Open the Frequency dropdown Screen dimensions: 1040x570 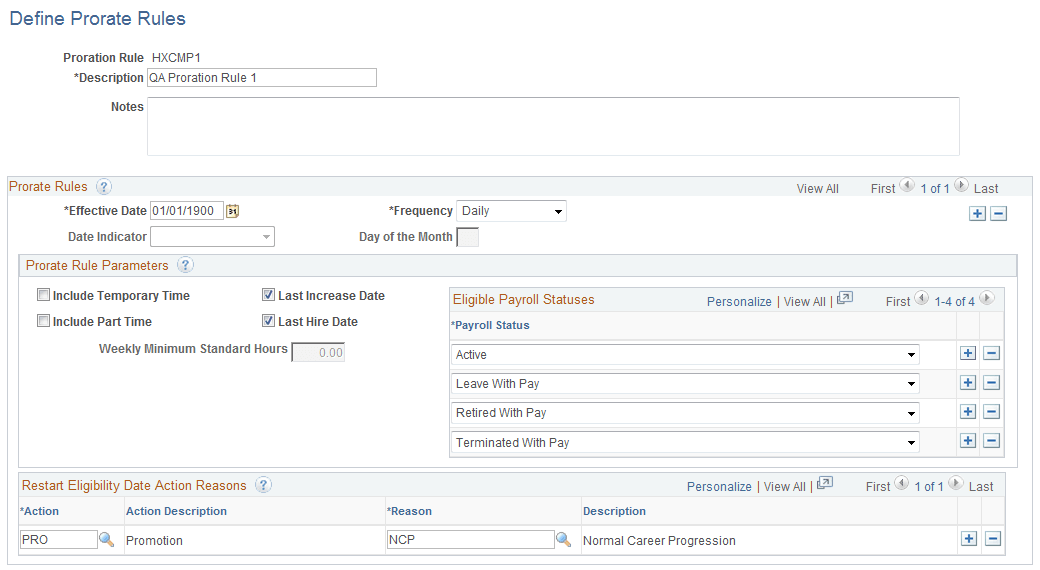(511, 211)
